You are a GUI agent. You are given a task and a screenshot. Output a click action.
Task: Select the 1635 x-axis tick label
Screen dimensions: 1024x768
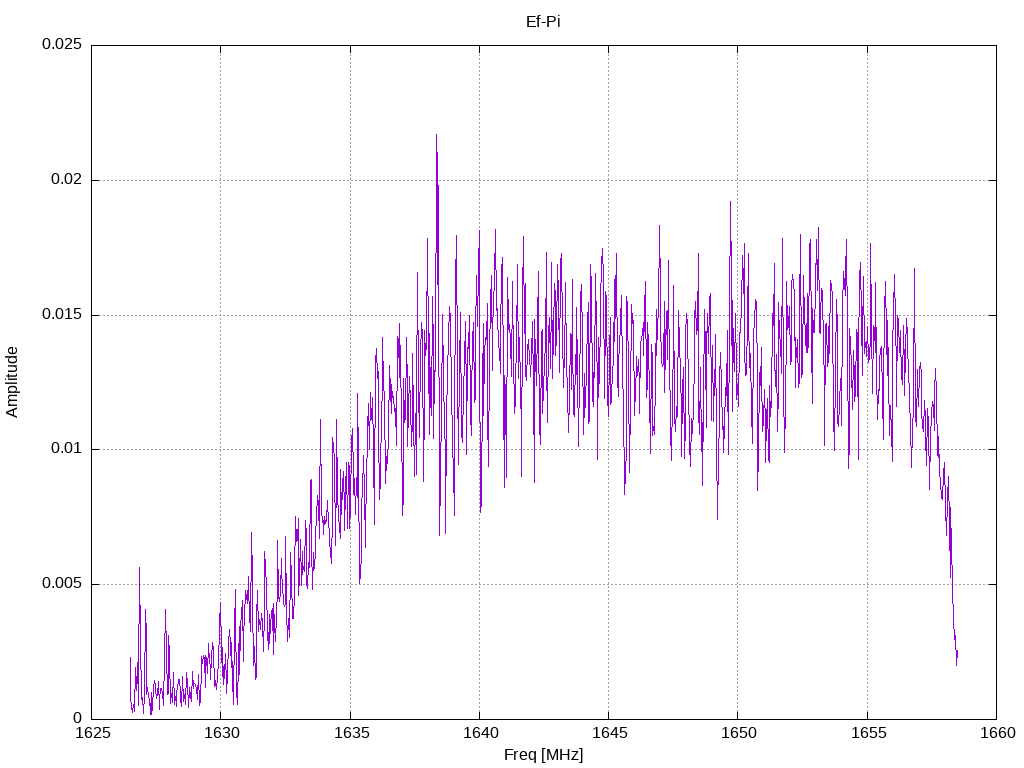pyautogui.click(x=351, y=733)
